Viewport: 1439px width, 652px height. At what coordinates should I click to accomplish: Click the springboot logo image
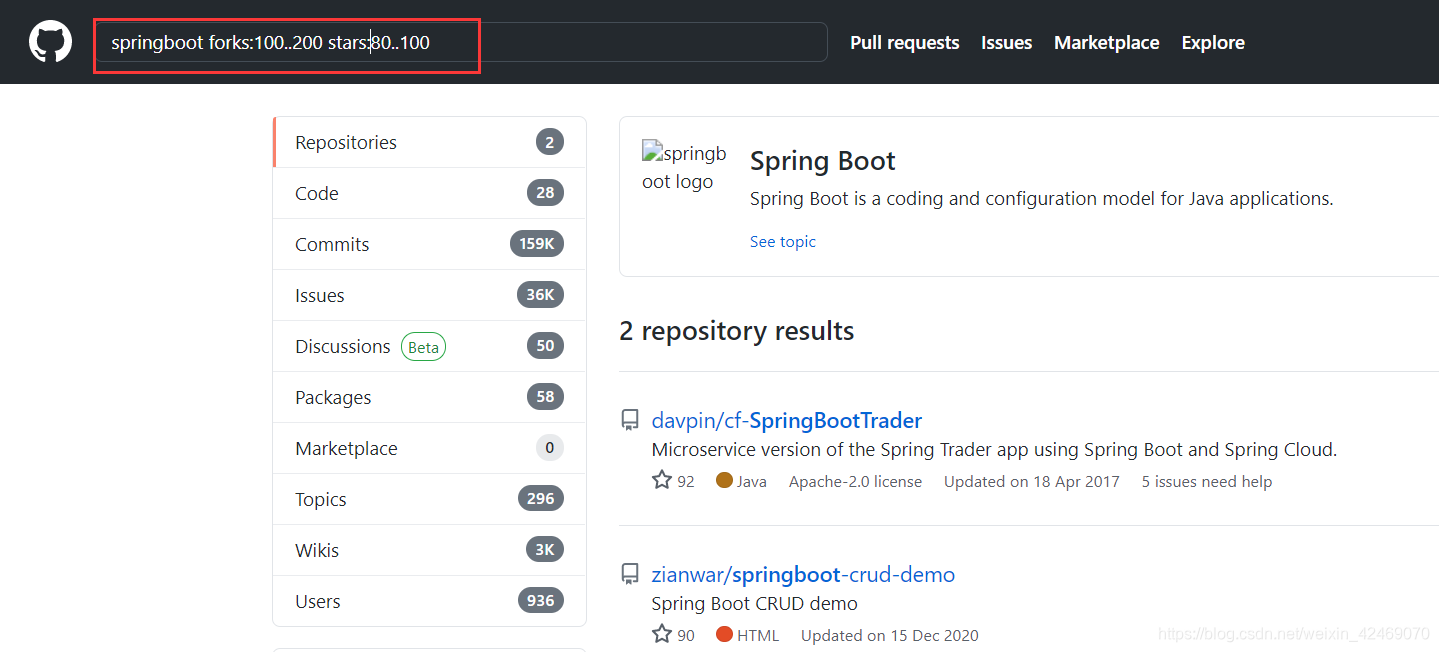click(x=685, y=167)
